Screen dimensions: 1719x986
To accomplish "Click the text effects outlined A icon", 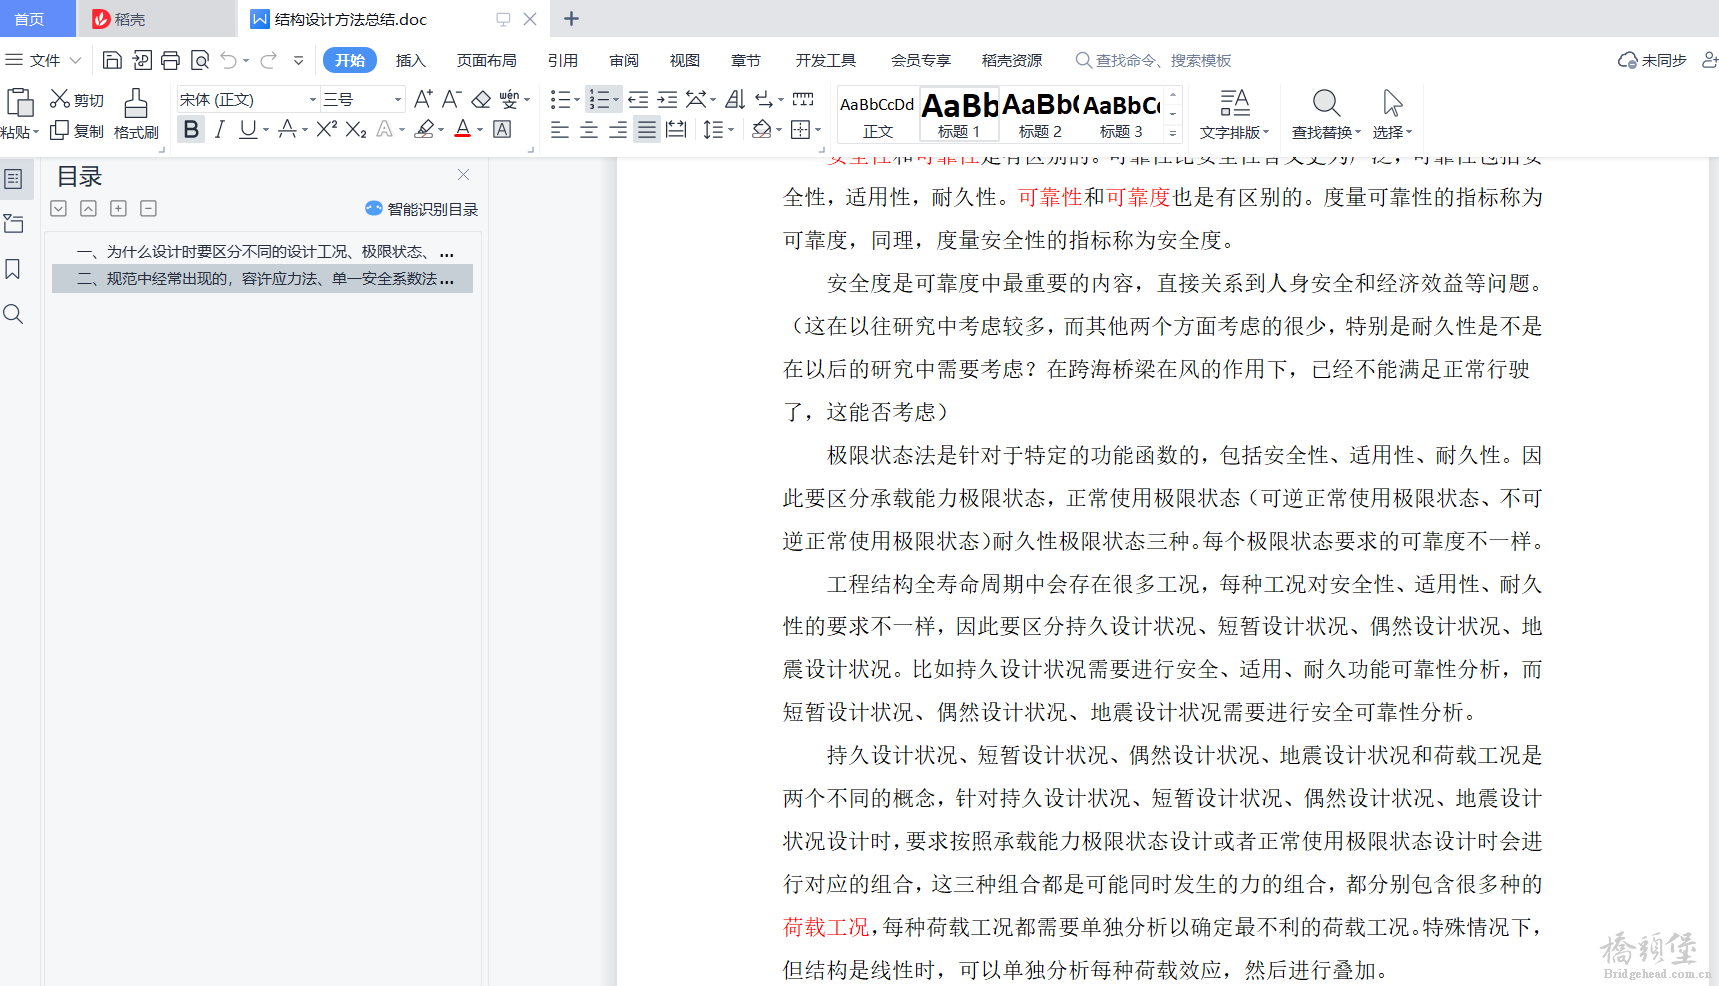I will tap(385, 129).
